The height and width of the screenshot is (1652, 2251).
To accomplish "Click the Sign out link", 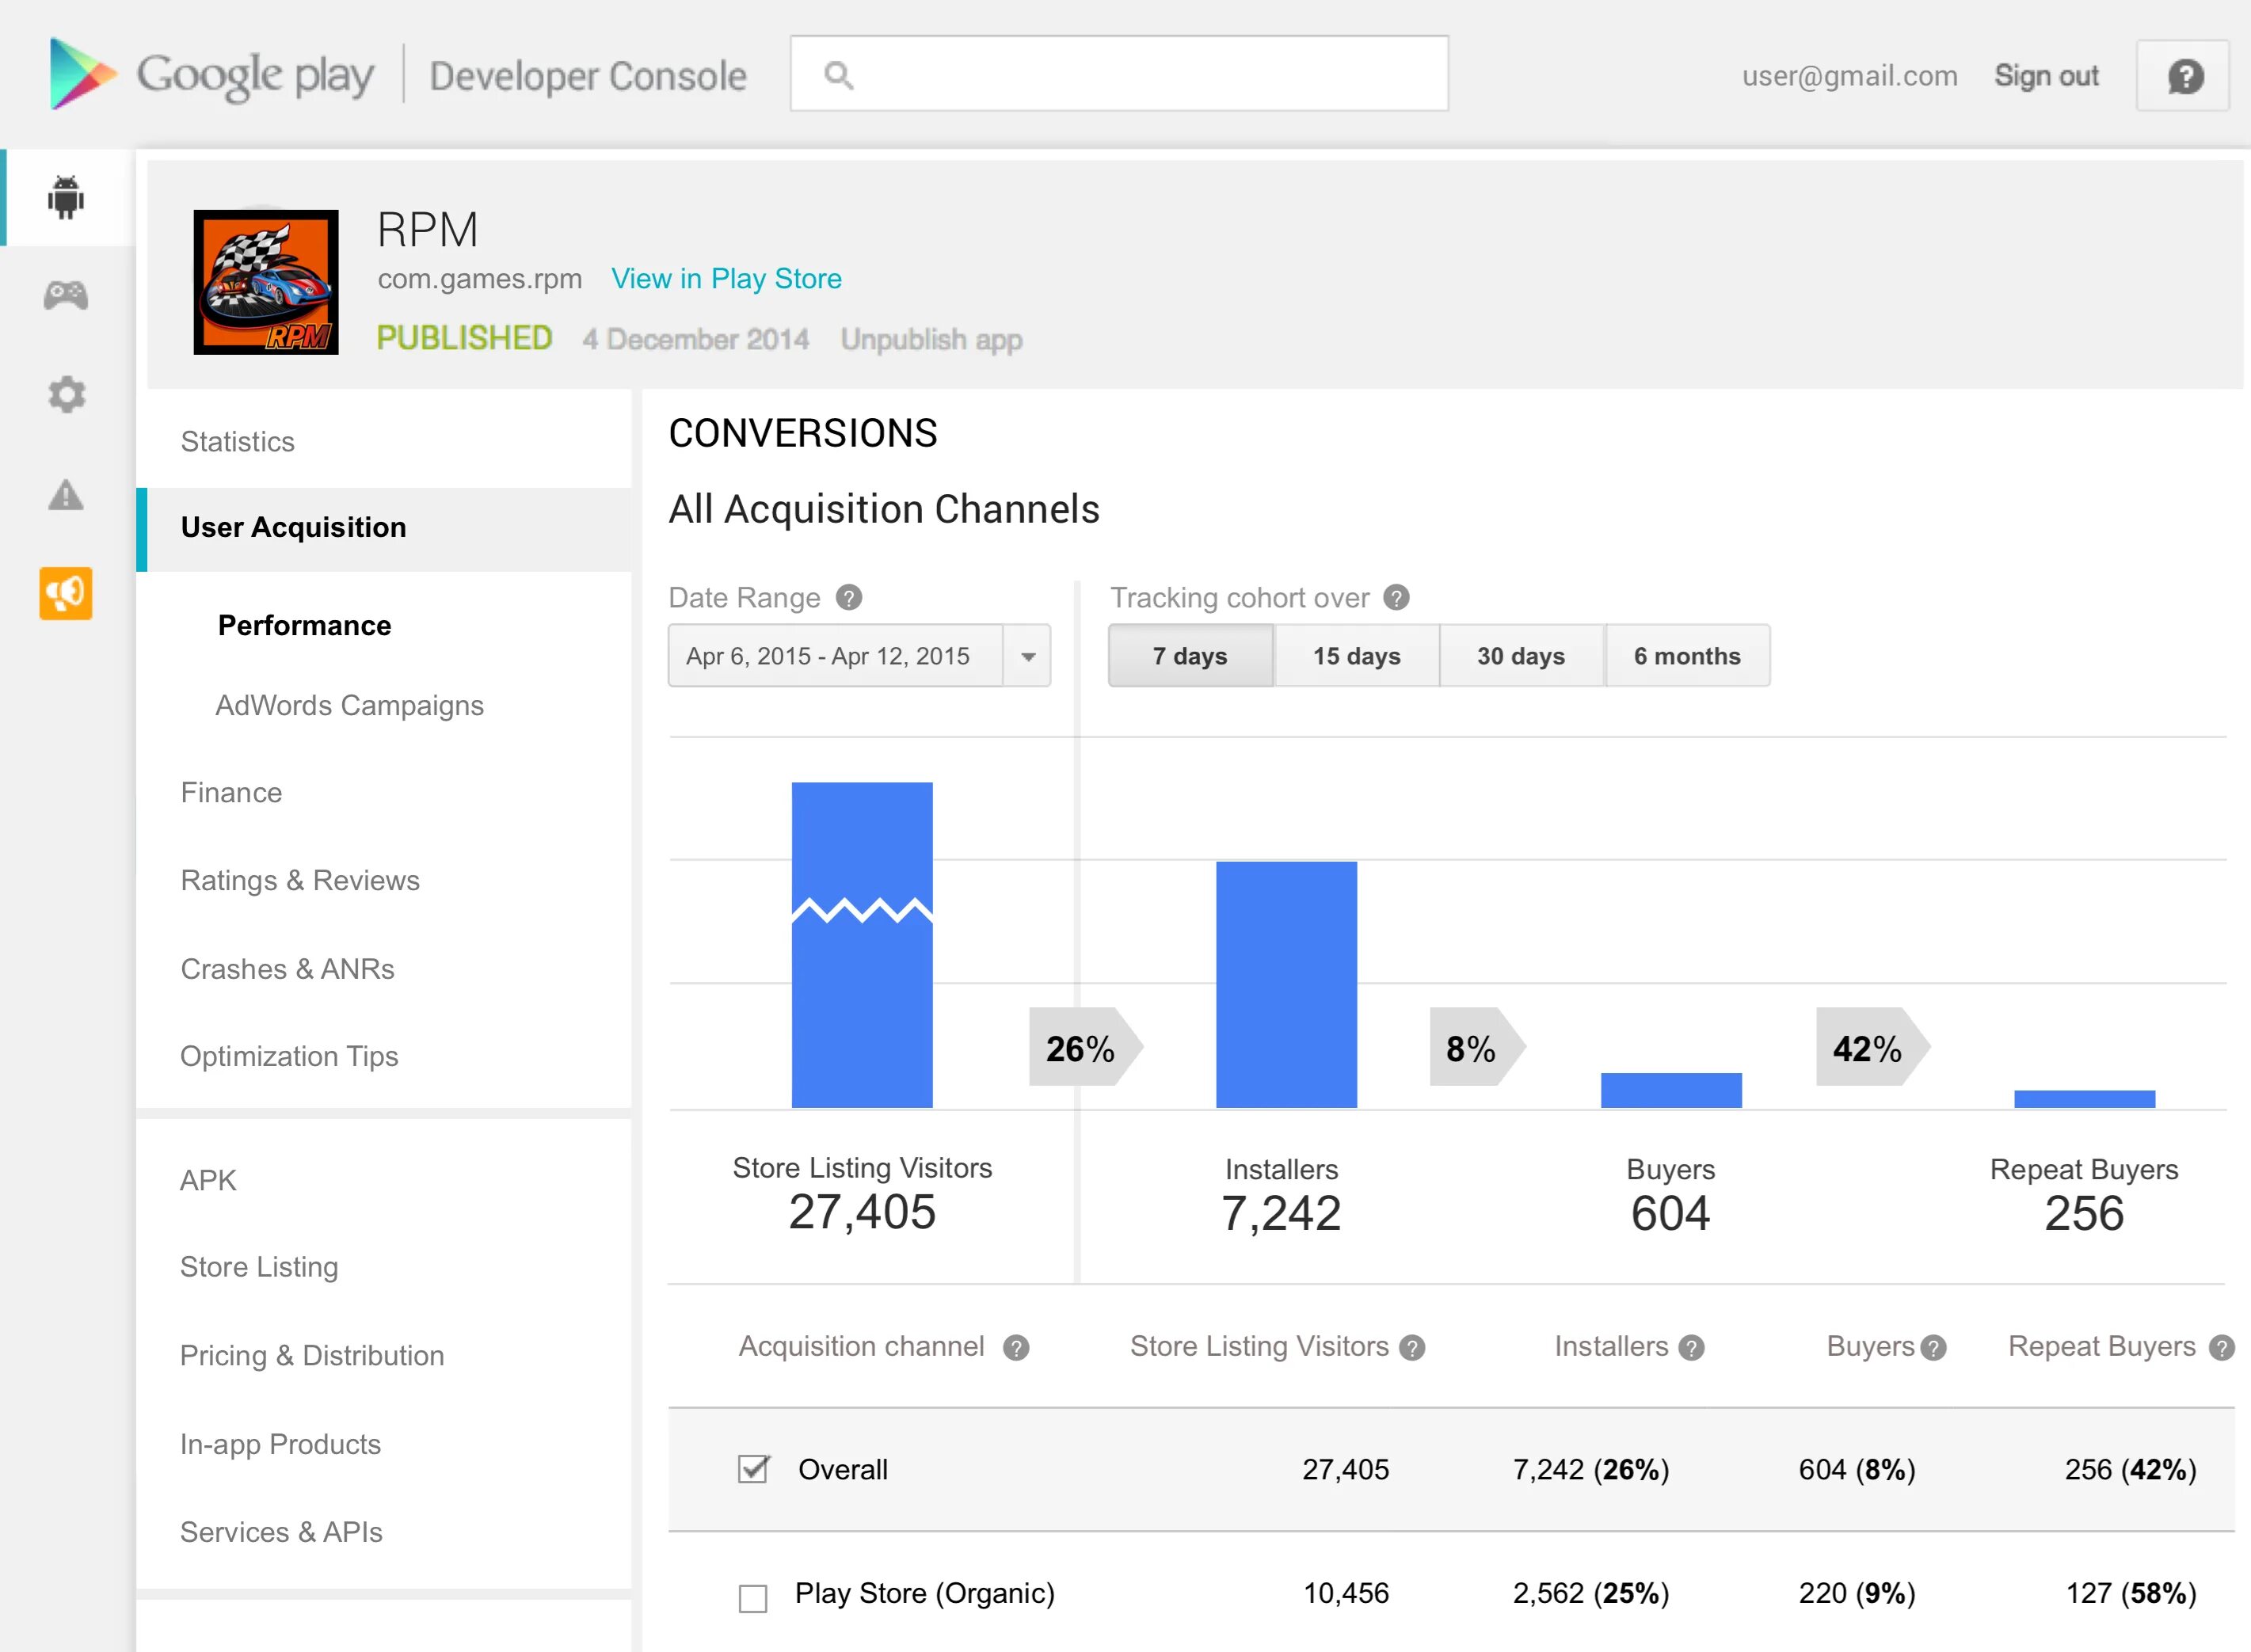I will click(2046, 76).
